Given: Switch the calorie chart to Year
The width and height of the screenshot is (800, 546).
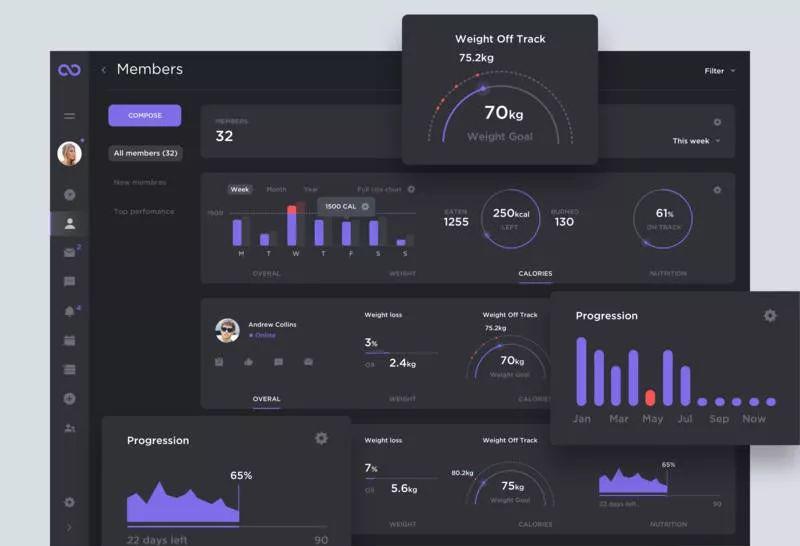Looking at the screenshot, I should [310, 189].
